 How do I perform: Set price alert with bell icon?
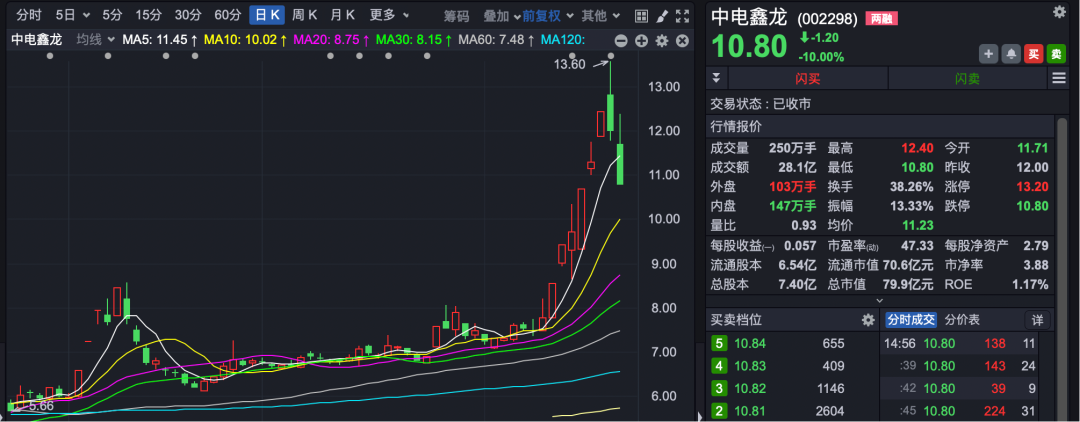tap(1012, 54)
